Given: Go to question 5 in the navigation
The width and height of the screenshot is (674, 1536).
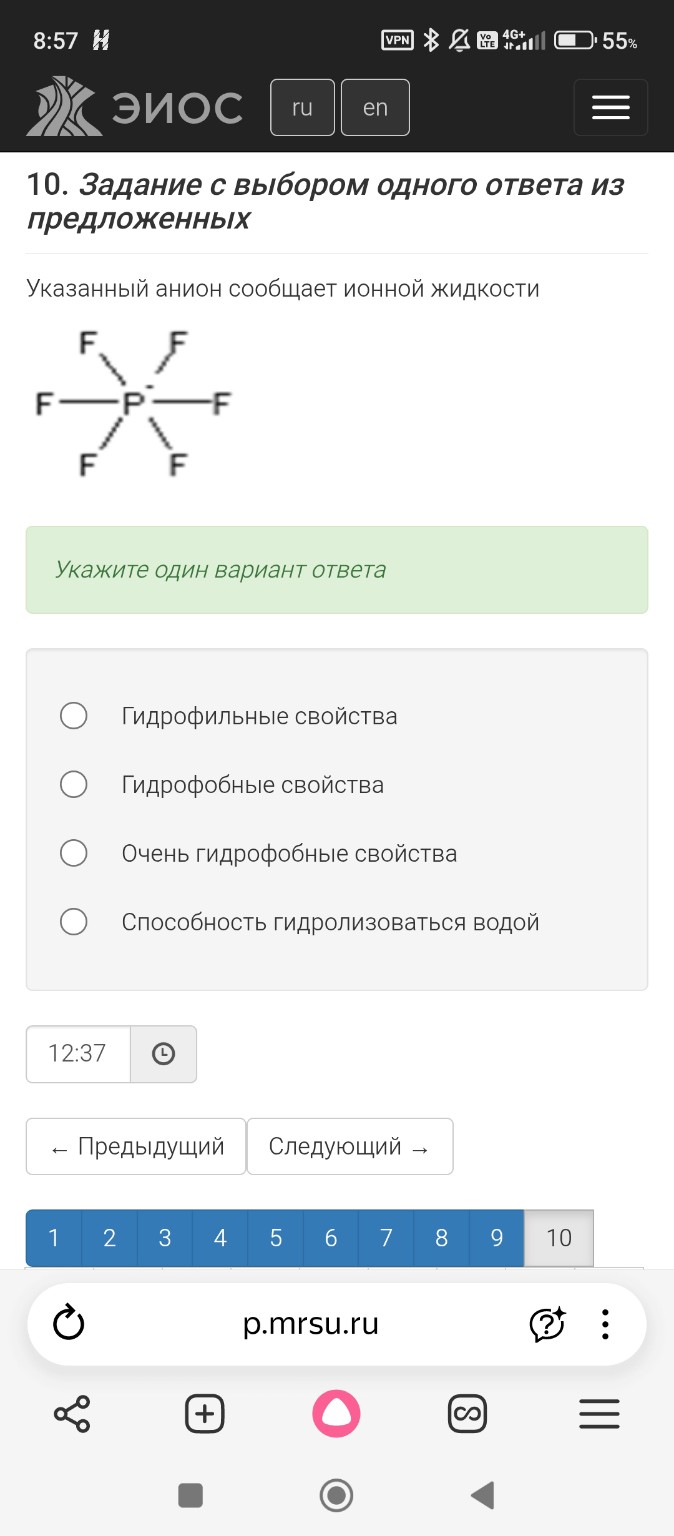Looking at the screenshot, I should (x=275, y=1237).
